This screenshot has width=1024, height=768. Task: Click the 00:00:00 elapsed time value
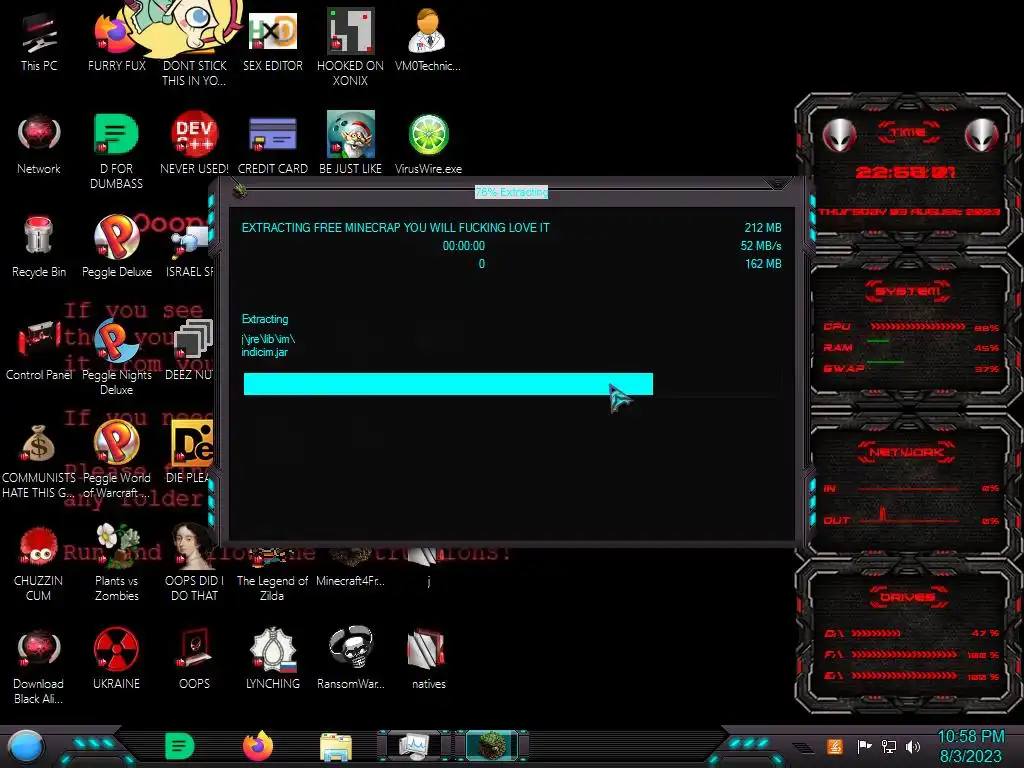[464, 246]
